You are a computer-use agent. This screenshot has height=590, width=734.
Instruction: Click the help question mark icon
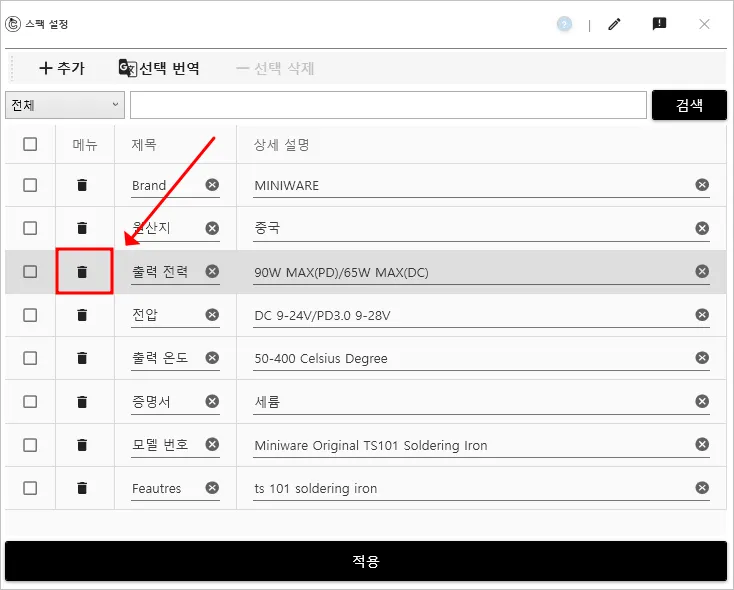tap(565, 24)
